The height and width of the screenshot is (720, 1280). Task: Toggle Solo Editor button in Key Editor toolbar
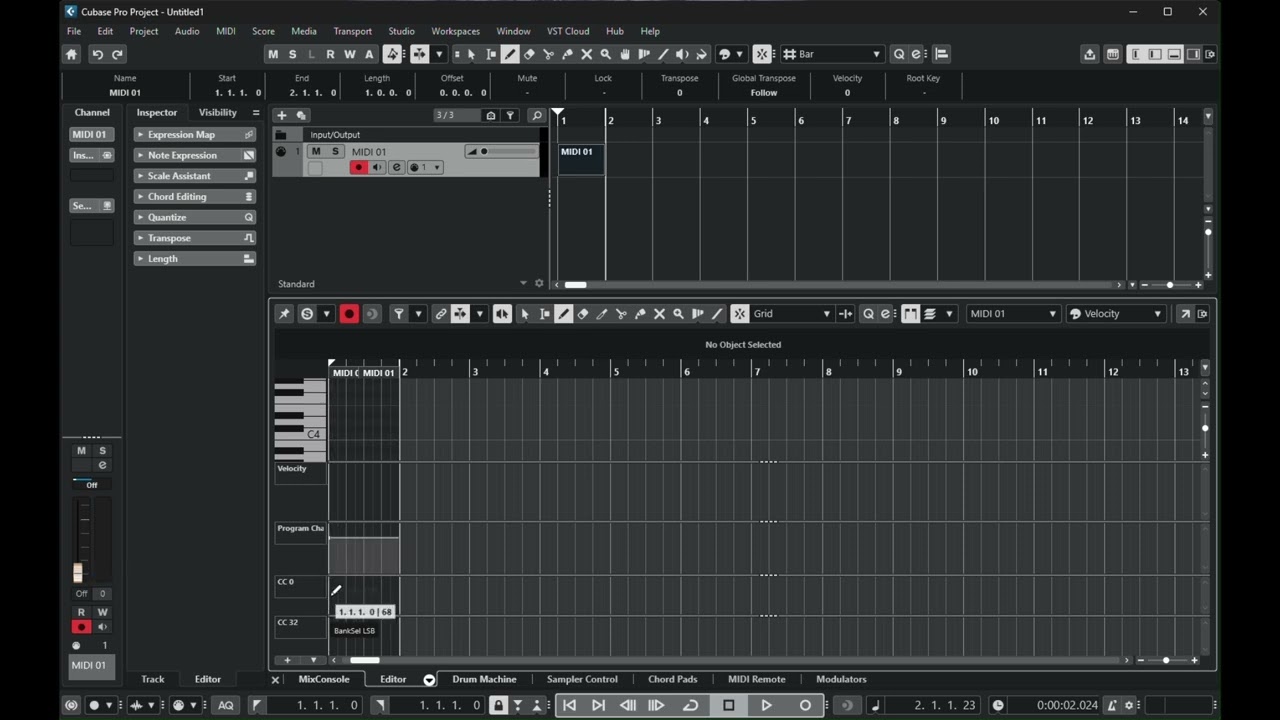coord(307,314)
